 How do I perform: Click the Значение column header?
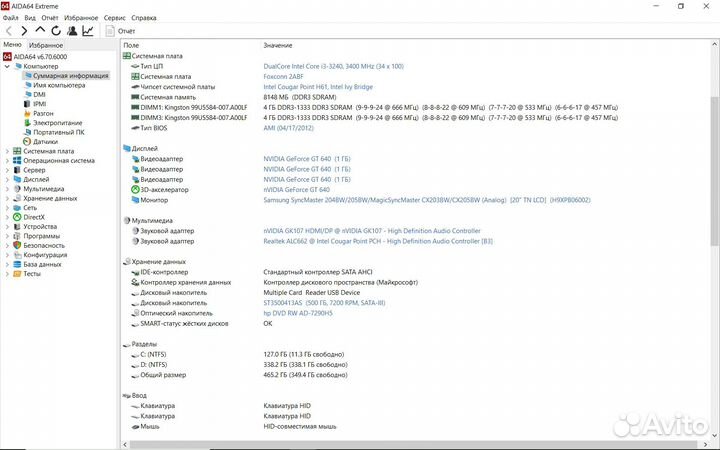click(x=278, y=45)
